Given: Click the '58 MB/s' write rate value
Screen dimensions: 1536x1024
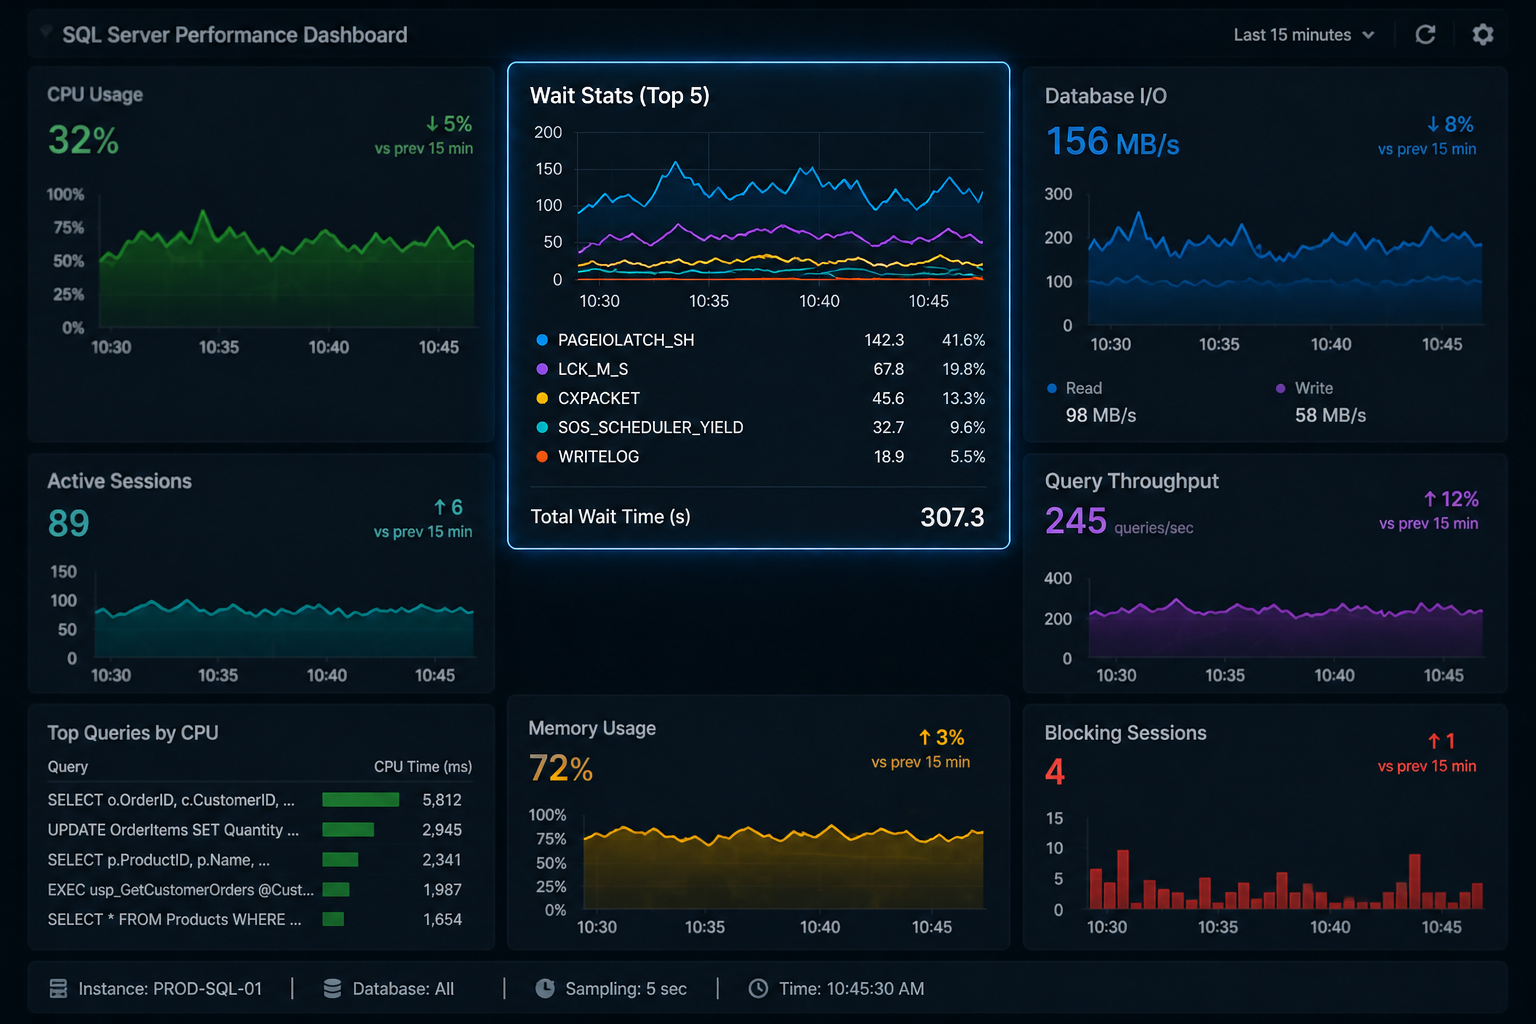Looking at the screenshot, I should click(x=1330, y=415).
